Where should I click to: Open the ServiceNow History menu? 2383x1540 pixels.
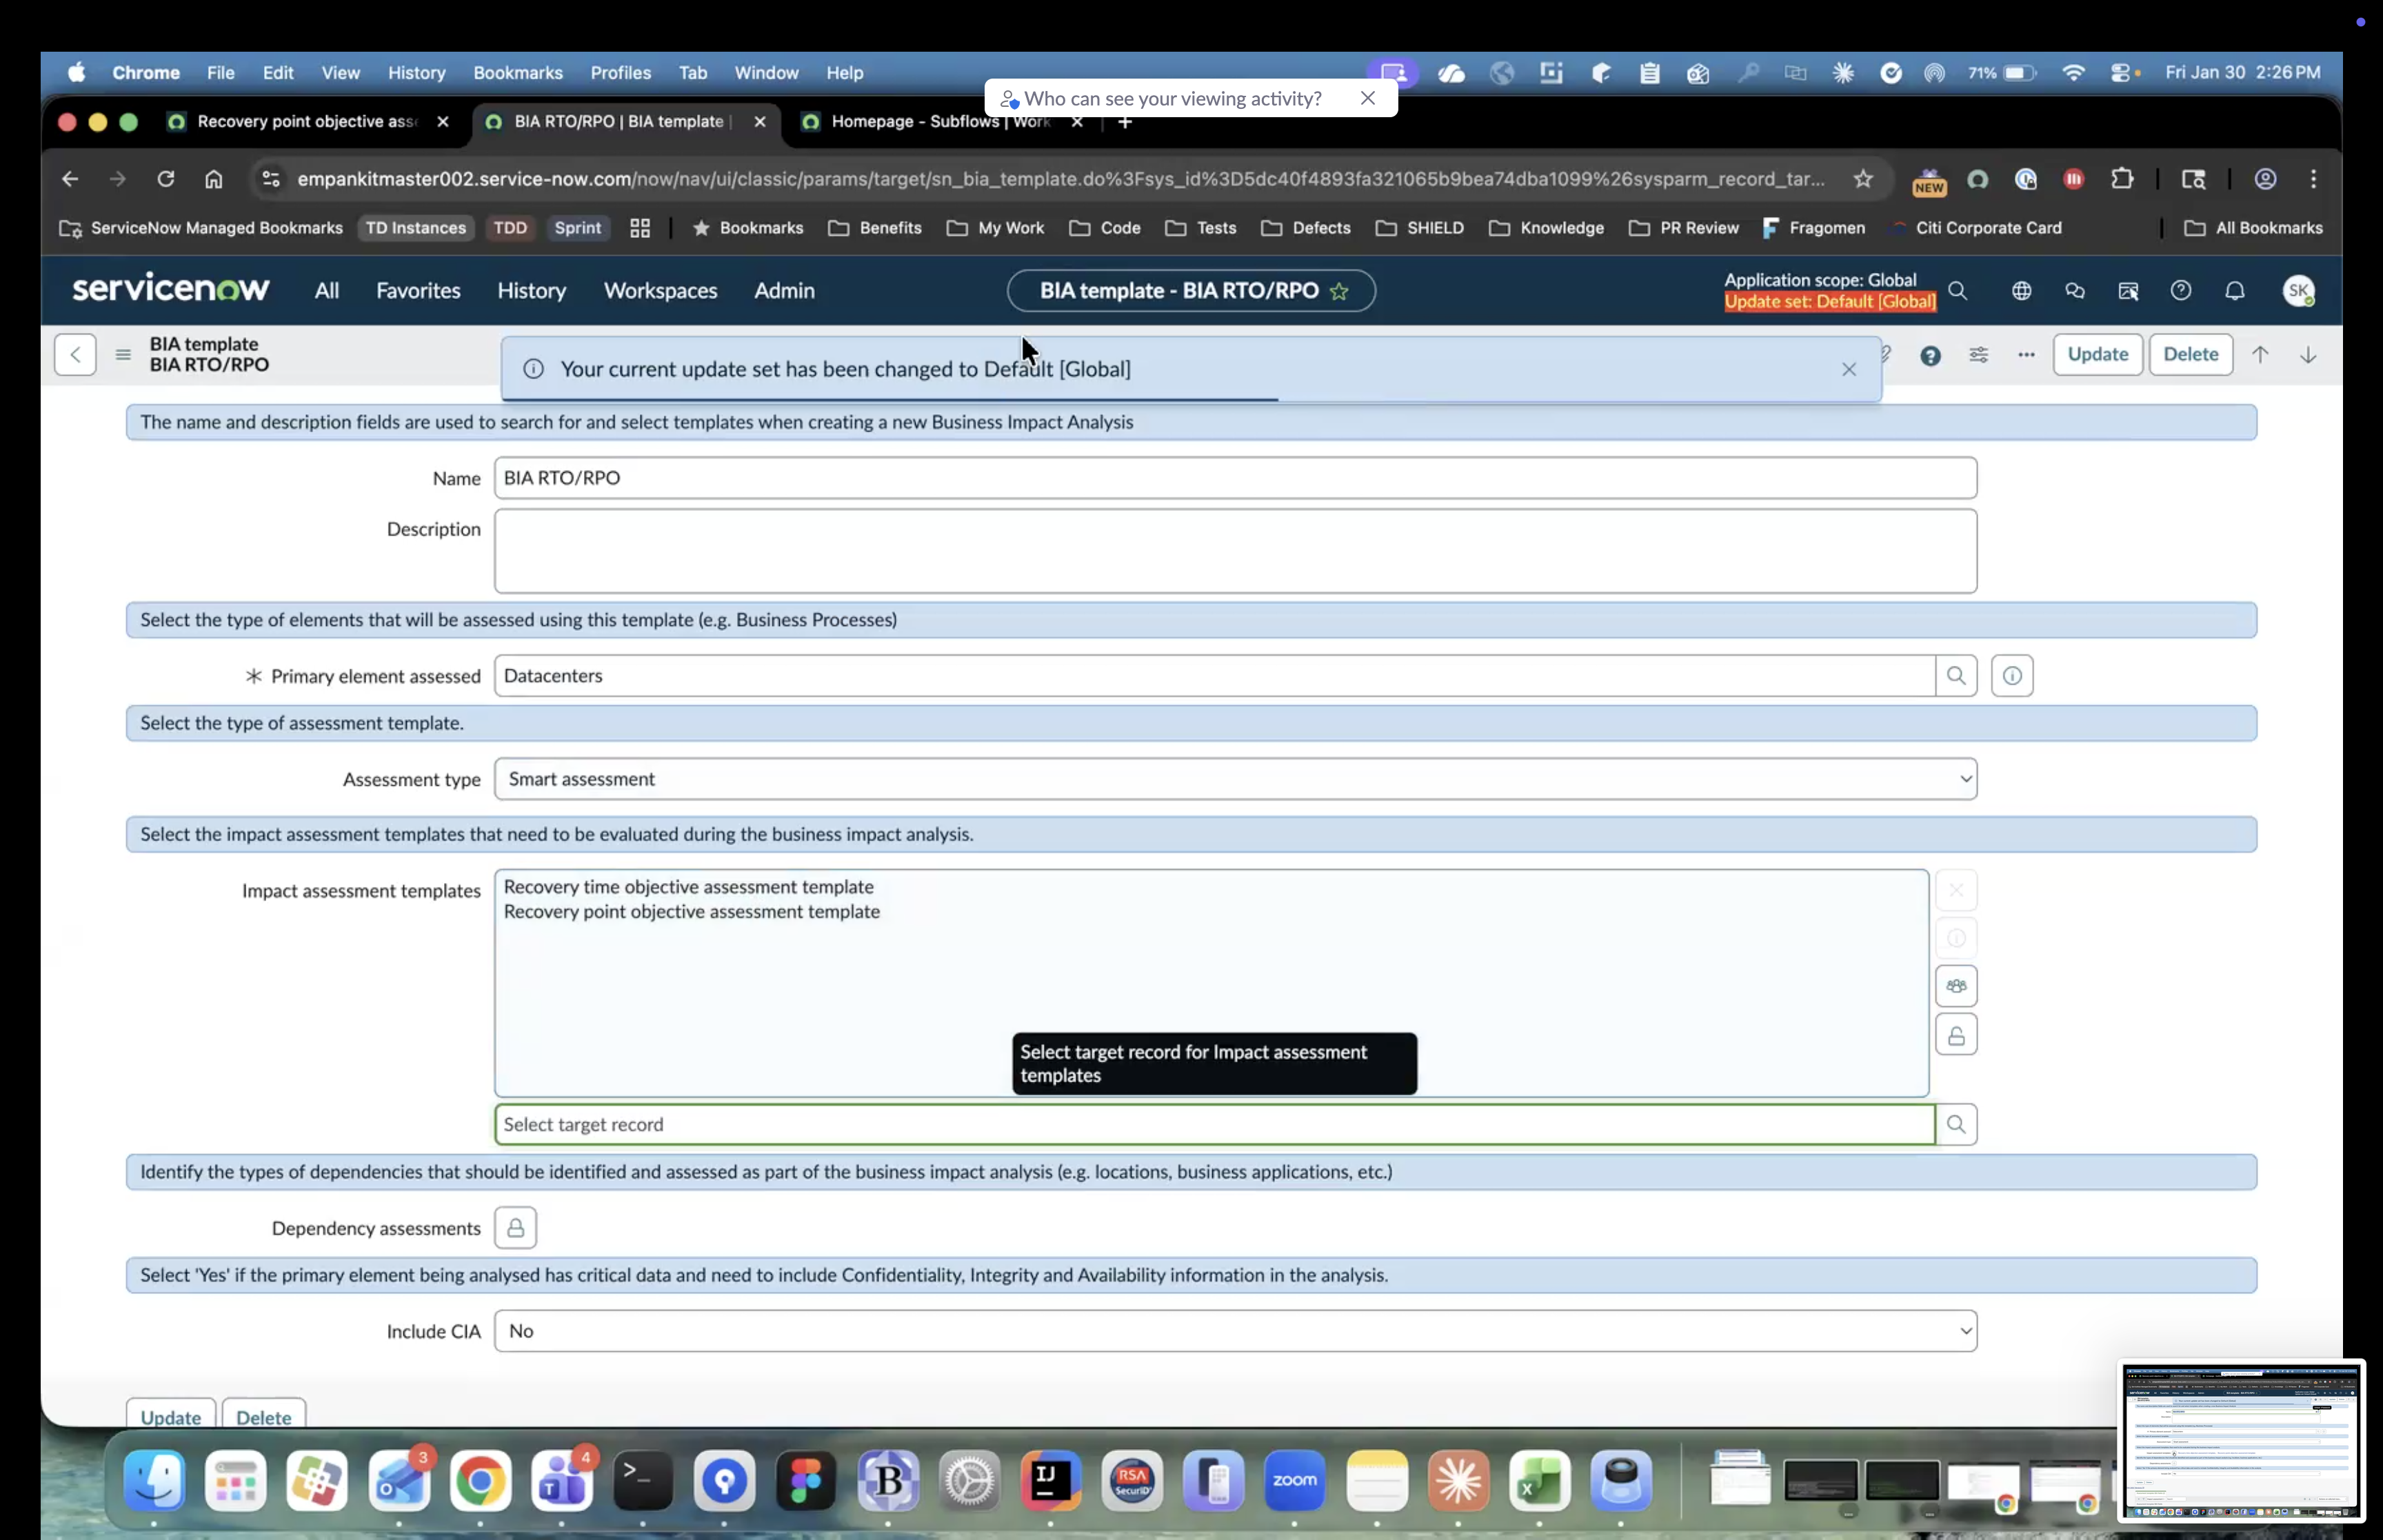click(x=532, y=291)
